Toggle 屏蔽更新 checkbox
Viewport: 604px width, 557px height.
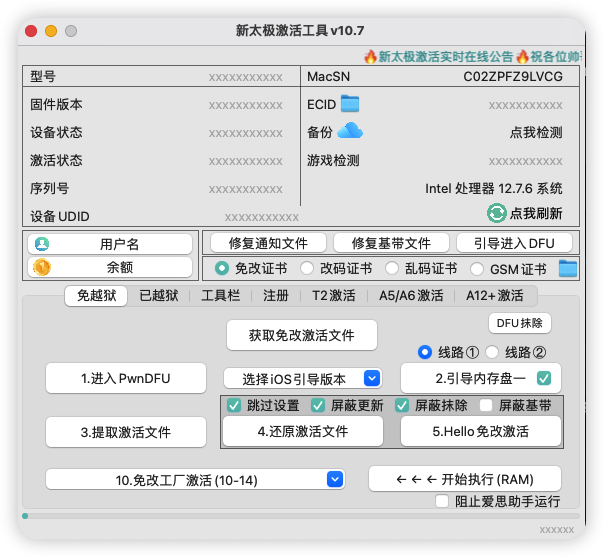click(x=318, y=405)
